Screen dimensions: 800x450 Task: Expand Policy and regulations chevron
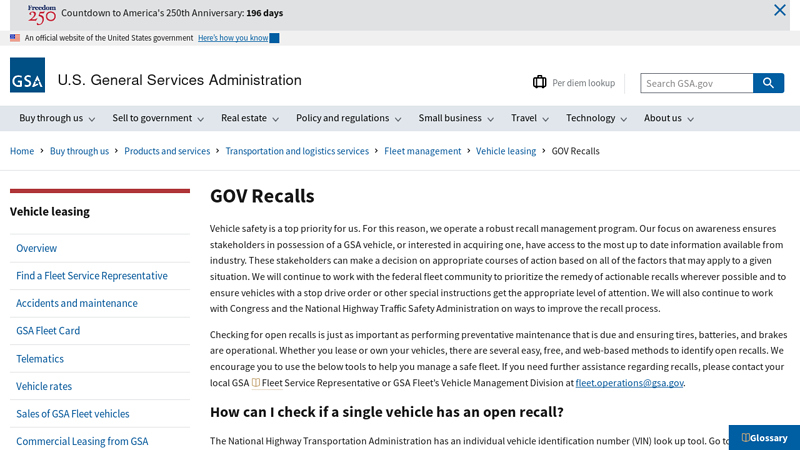tap(398, 119)
